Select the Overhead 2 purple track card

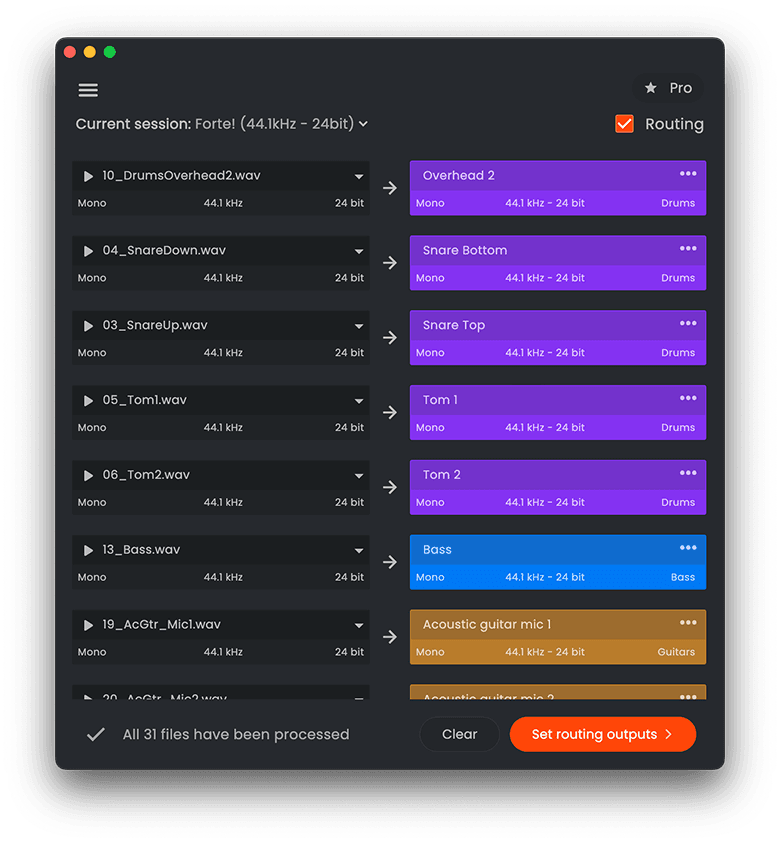click(x=557, y=188)
